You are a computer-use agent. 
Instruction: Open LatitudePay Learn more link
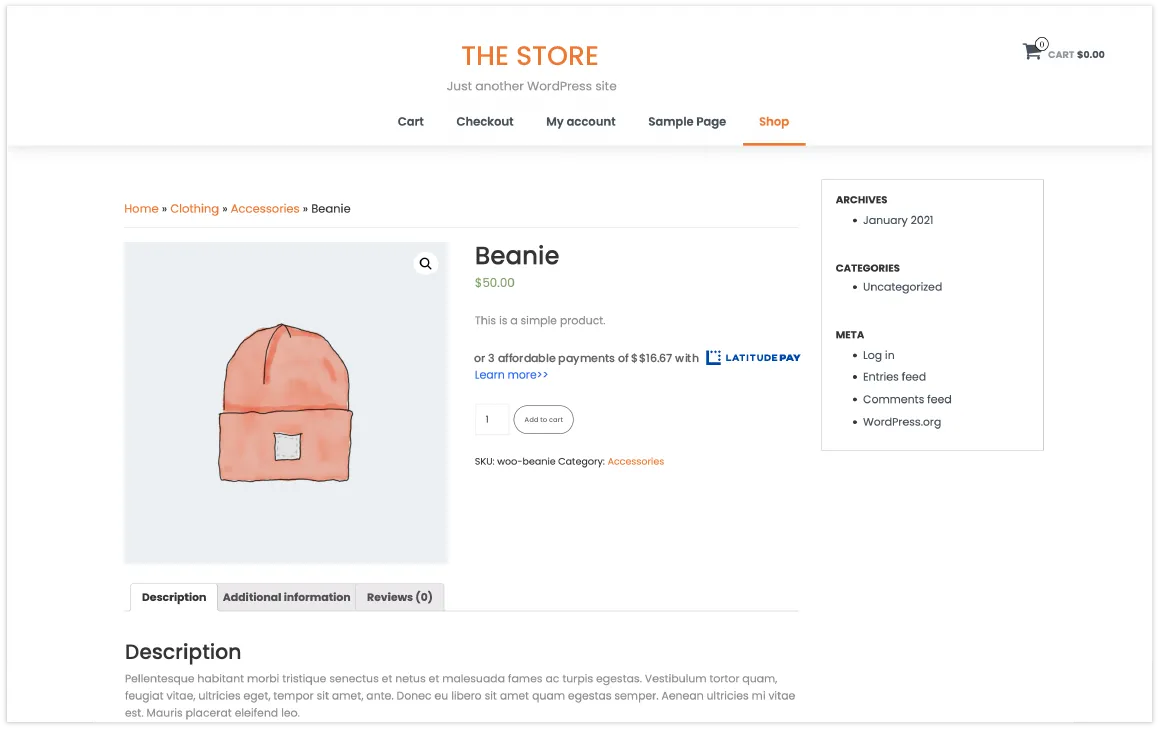pyautogui.click(x=511, y=375)
